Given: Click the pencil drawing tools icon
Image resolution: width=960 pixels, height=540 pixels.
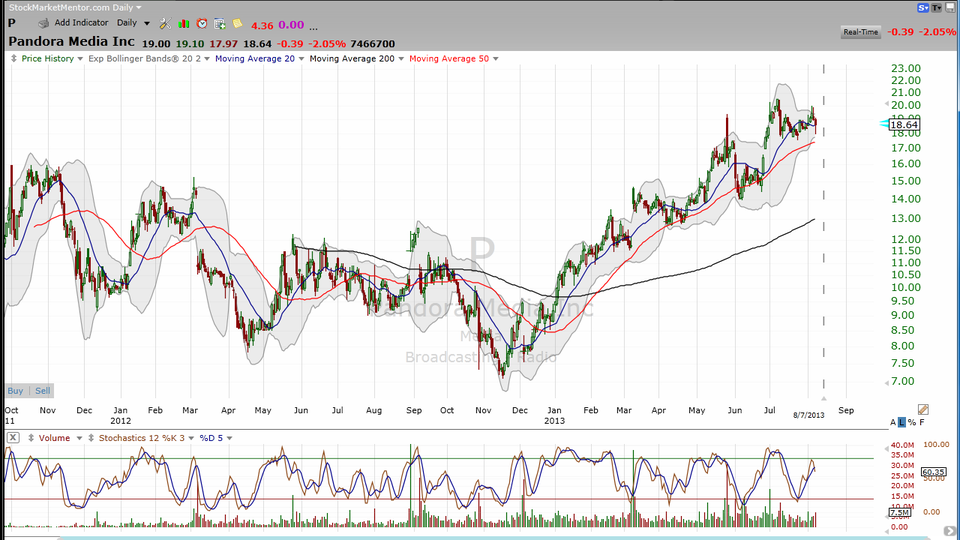Looking at the screenshot, I should (x=923, y=409).
